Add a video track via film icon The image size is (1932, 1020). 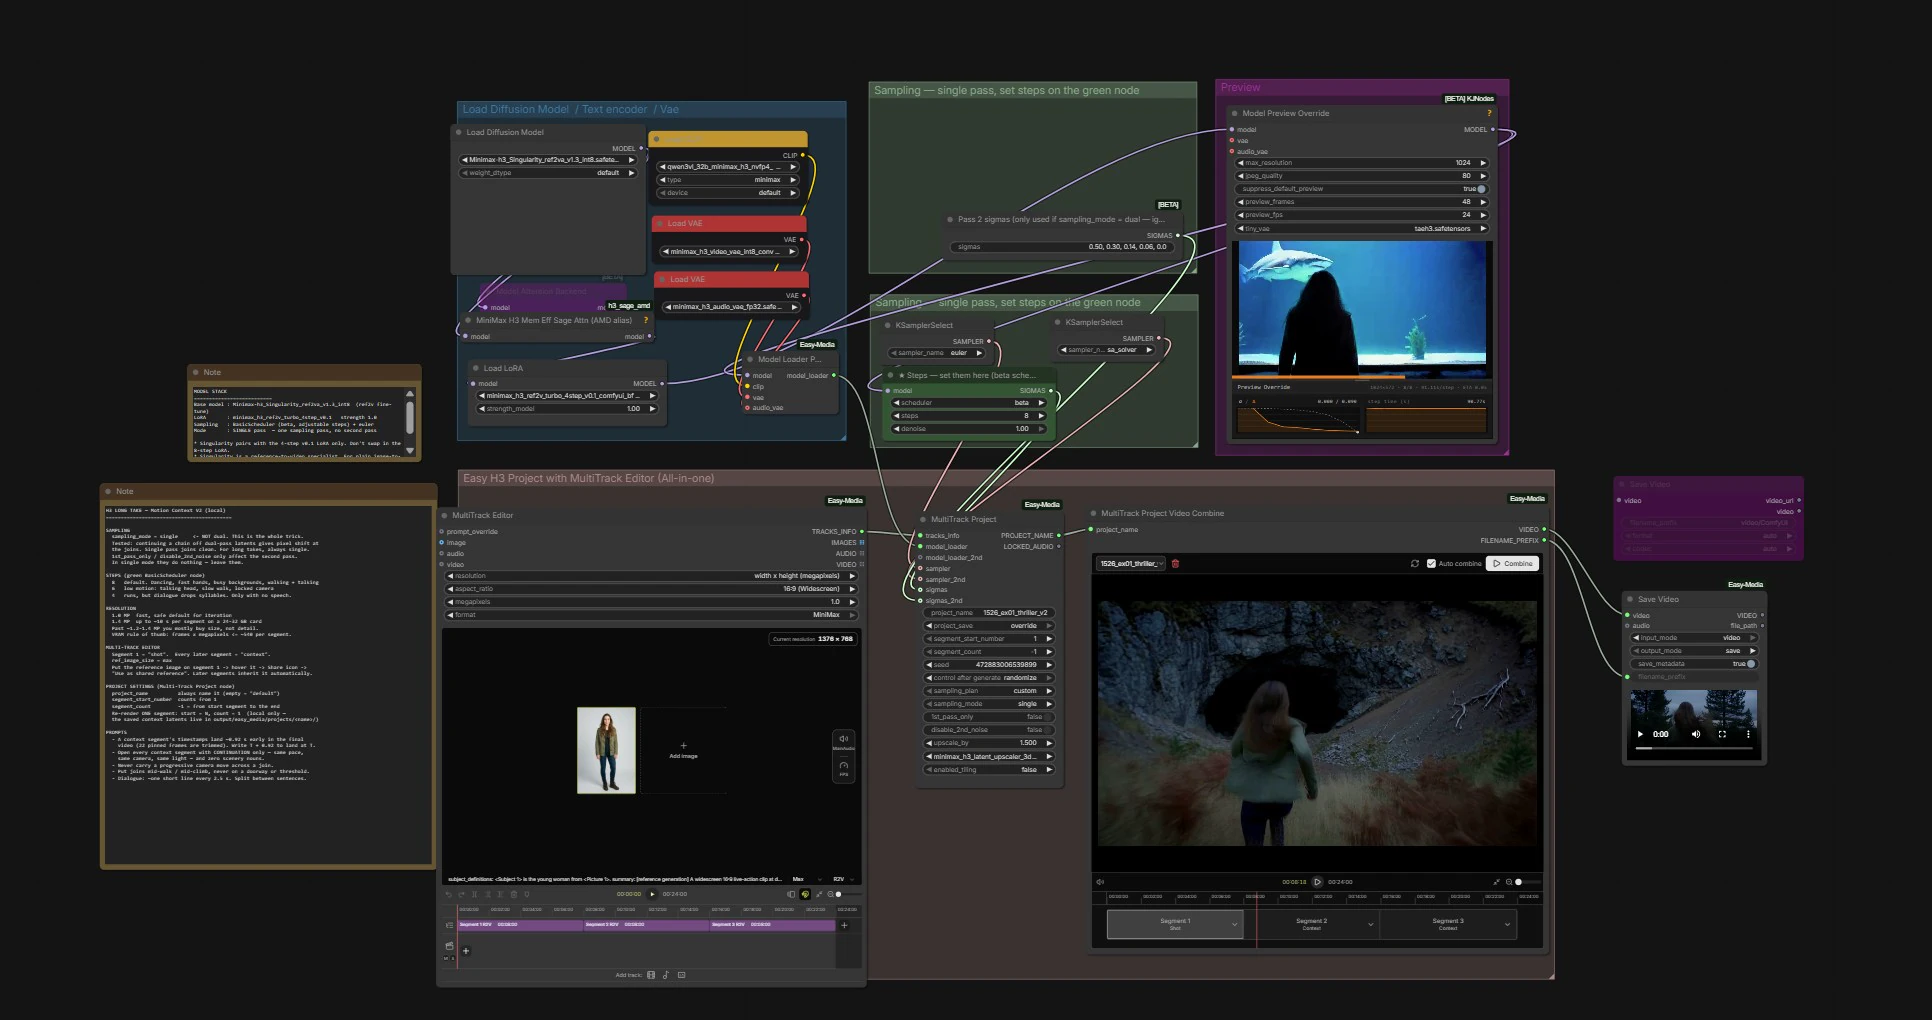651,975
